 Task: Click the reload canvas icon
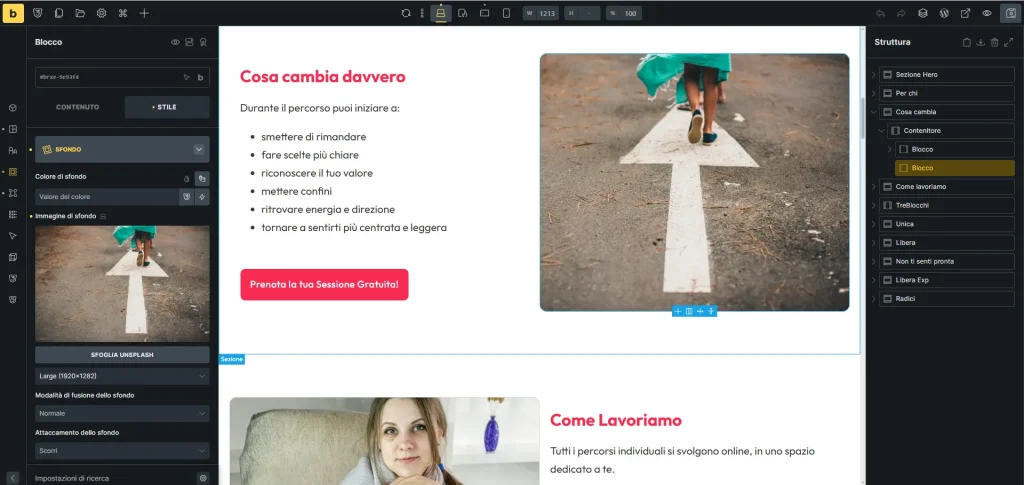pos(406,13)
